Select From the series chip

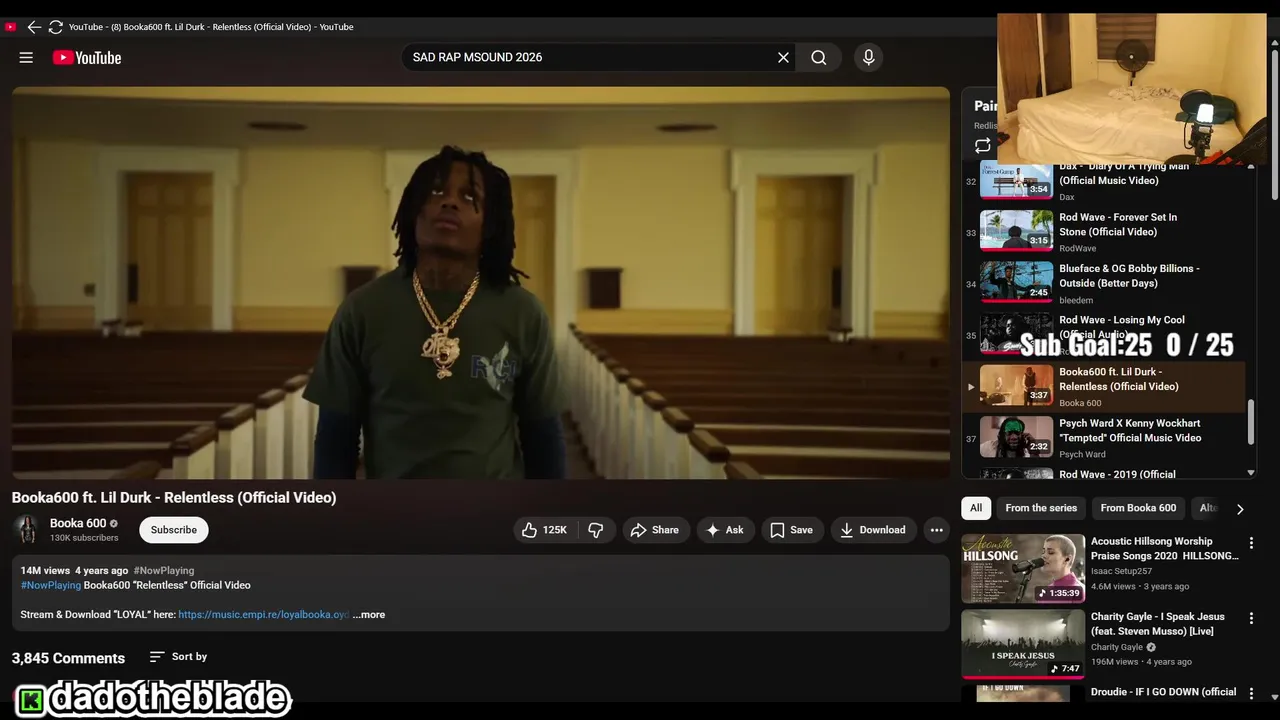point(1041,508)
